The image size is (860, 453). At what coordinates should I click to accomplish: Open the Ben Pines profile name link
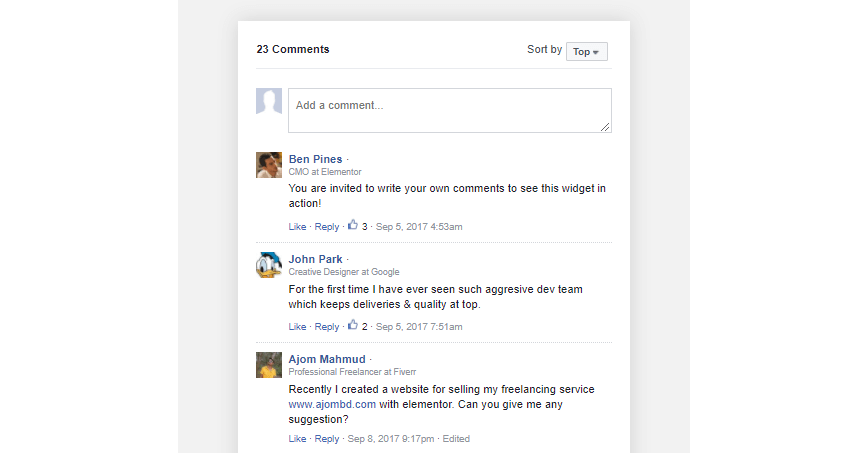(315, 159)
